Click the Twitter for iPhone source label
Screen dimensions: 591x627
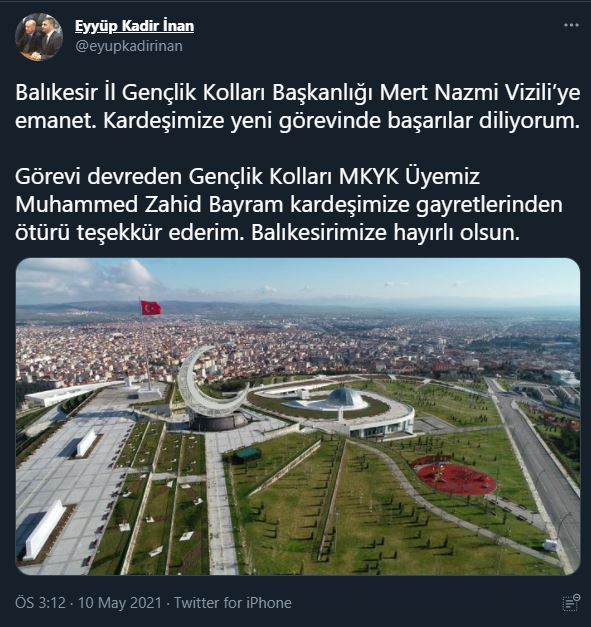tap(233, 603)
